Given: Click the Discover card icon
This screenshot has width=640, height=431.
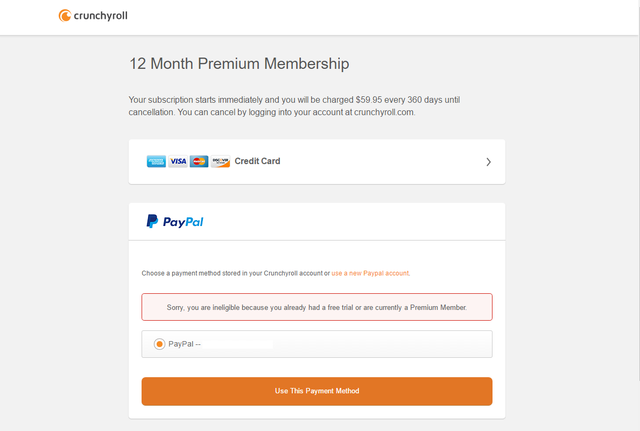Looking at the screenshot, I should [x=220, y=161].
